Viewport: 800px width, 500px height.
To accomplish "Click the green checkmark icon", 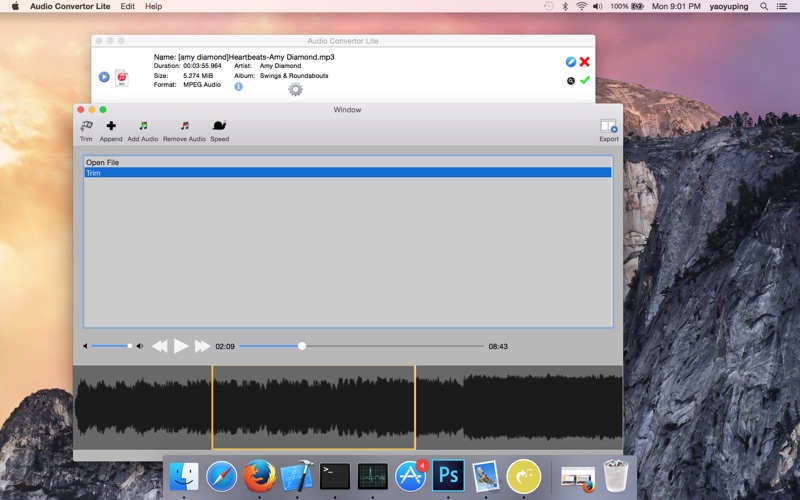I will (x=585, y=80).
